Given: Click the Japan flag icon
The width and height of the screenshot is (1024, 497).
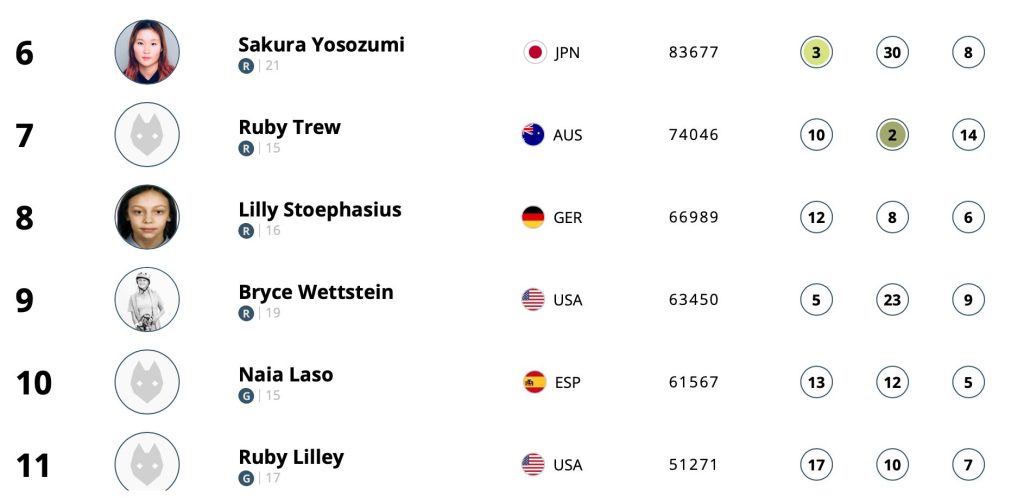Looking at the screenshot, I should pyautogui.click(x=535, y=52).
